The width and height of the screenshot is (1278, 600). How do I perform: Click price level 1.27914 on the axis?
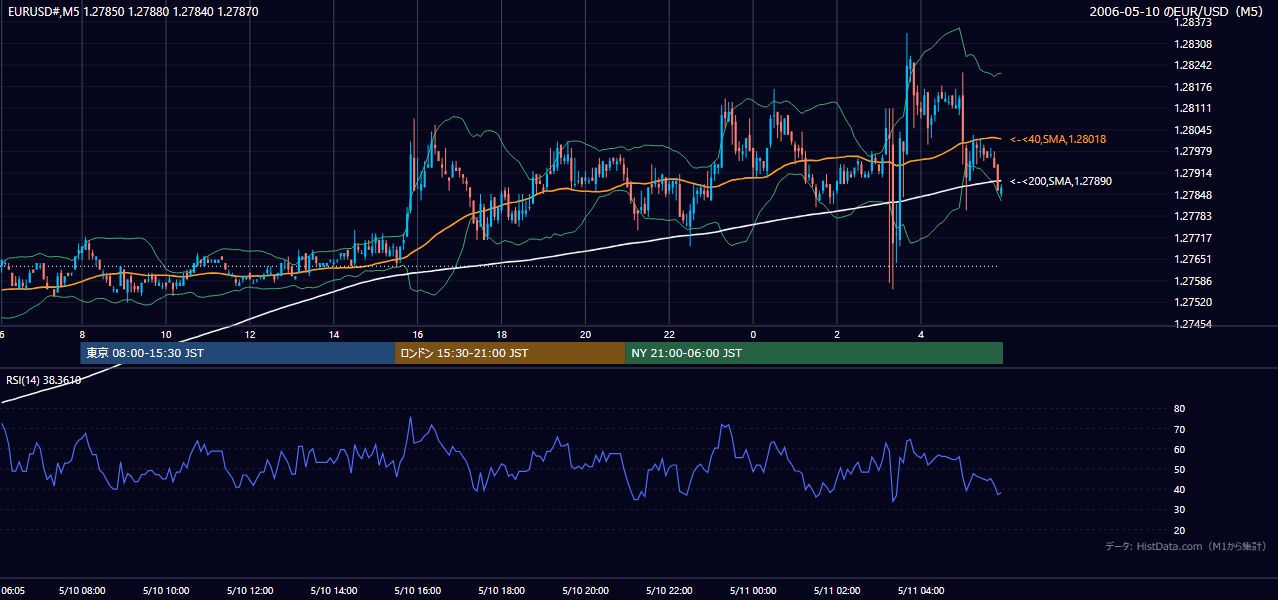1192,173
